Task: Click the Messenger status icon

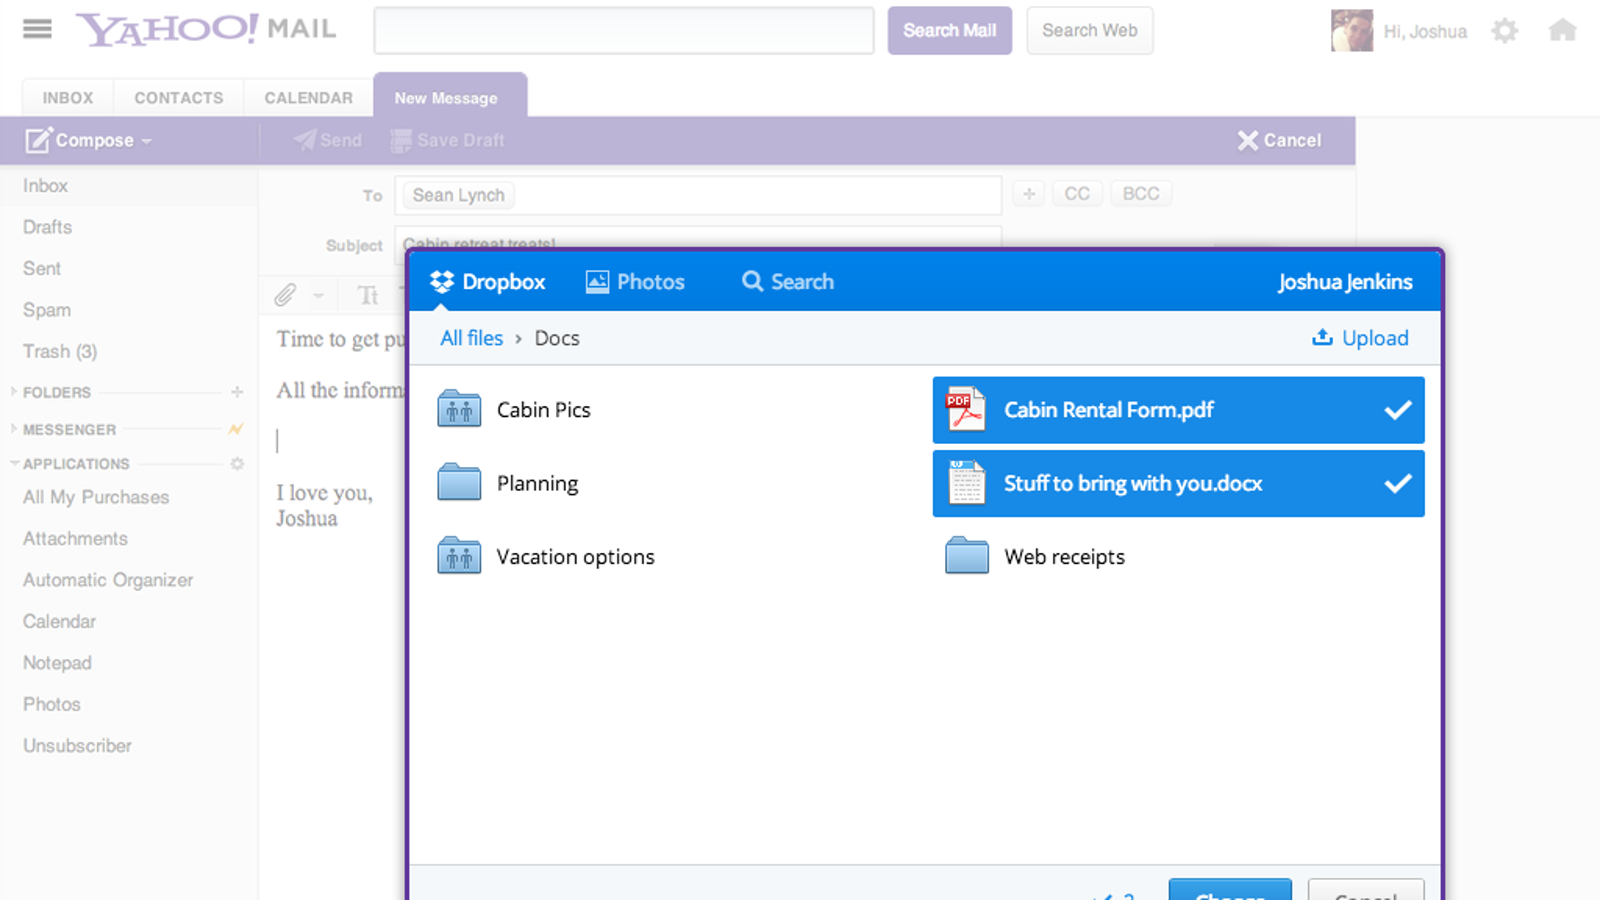Action: [x=236, y=429]
